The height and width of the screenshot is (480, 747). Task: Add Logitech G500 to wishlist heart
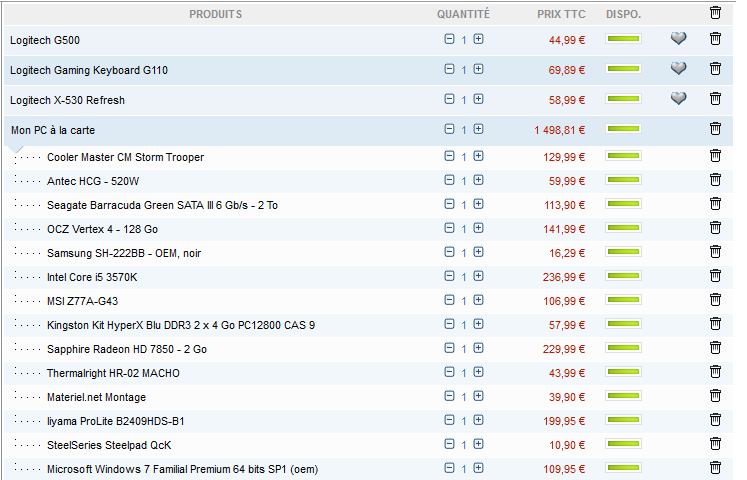[x=679, y=39]
